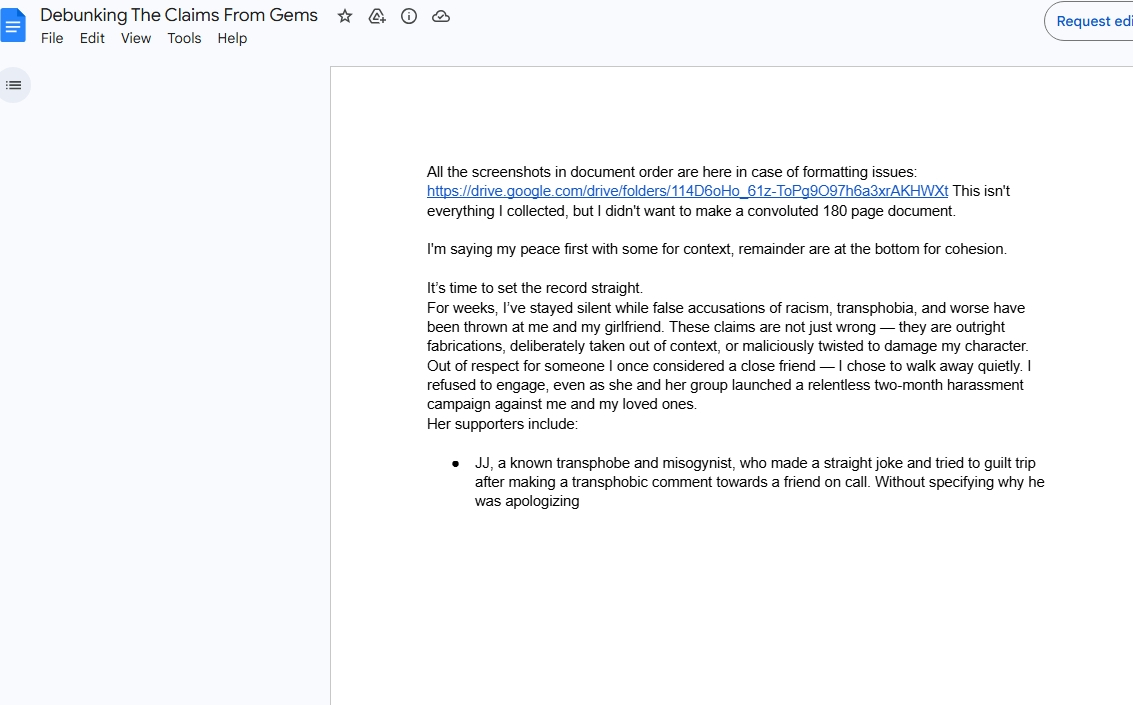Check the cloud document status icon
This screenshot has width=1133, height=705.
[x=441, y=16]
